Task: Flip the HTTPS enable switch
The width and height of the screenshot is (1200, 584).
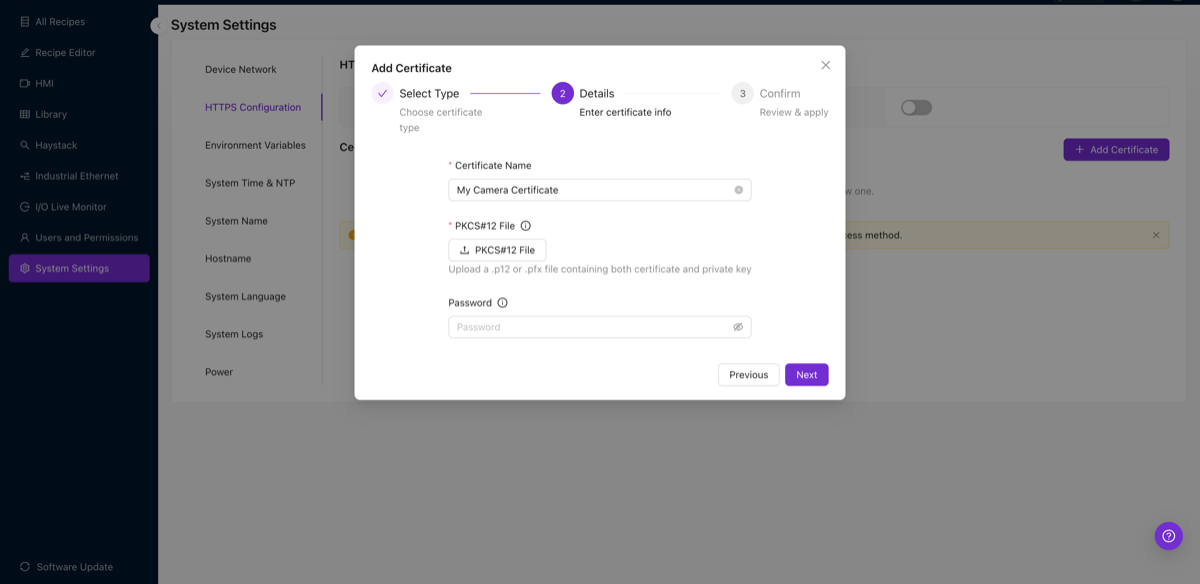Action: [x=916, y=106]
